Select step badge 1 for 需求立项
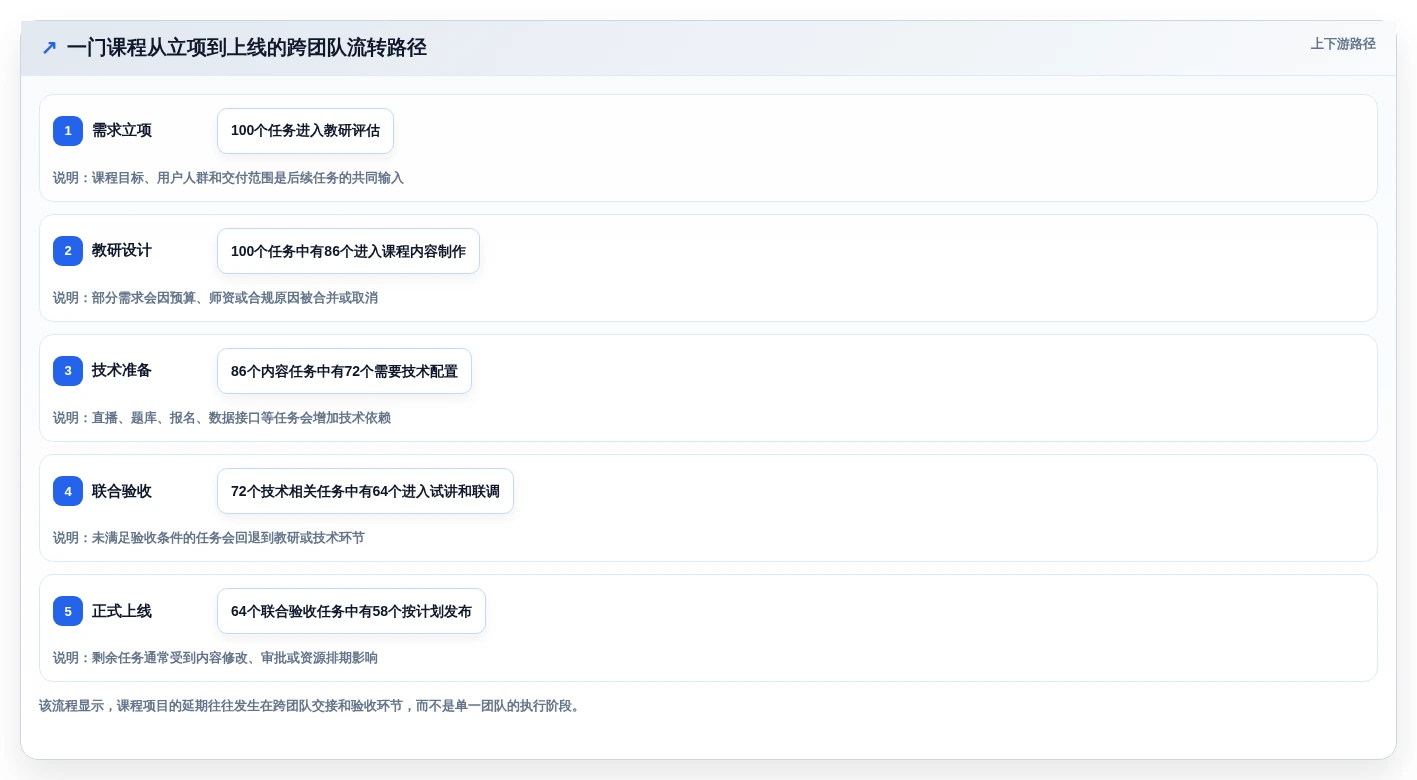1417x780 pixels. 68,131
